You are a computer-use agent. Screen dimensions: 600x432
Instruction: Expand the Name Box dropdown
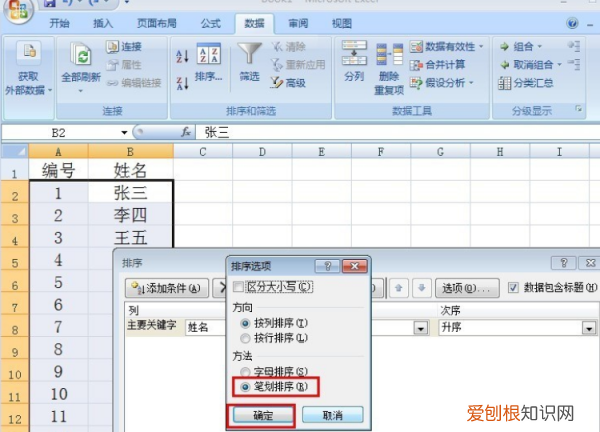[124, 133]
